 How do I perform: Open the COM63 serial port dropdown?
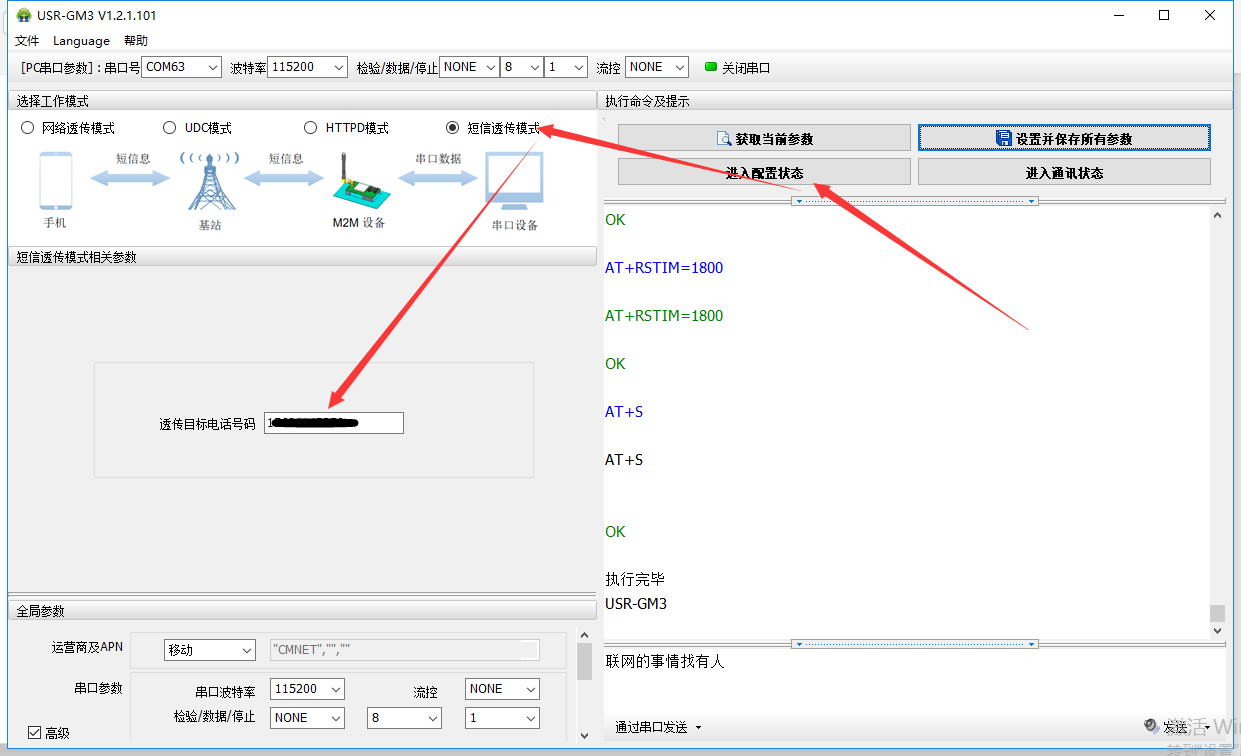[182, 67]
